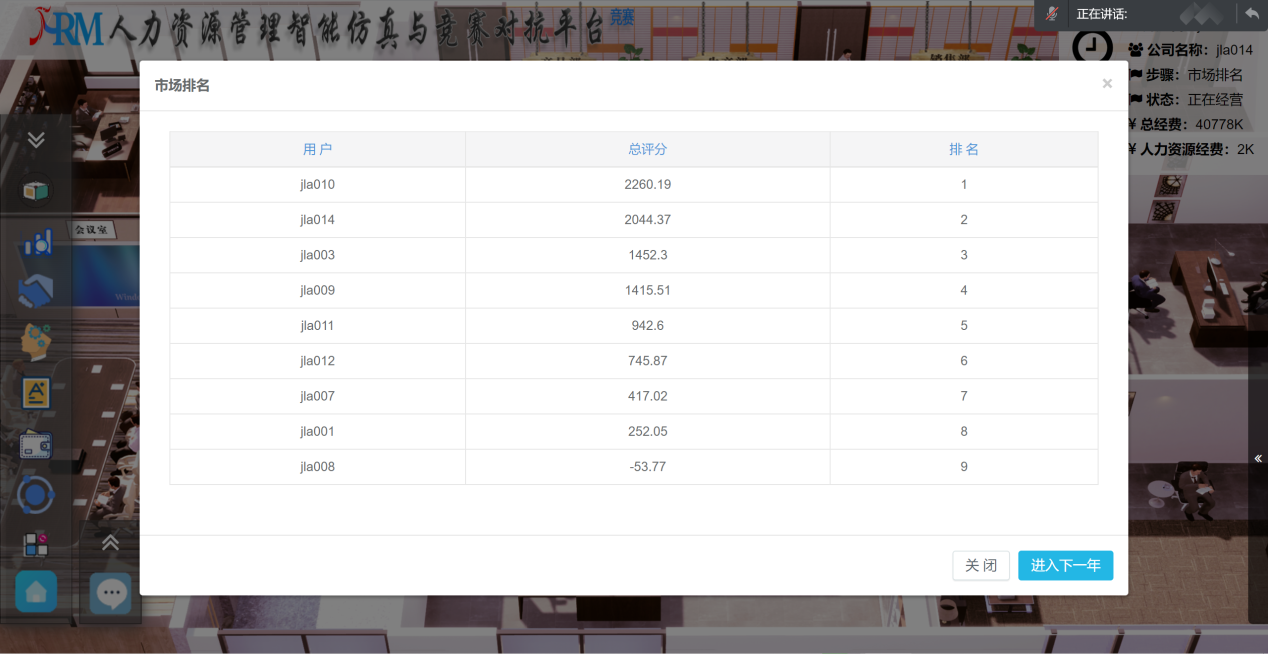Viewport: 1268px width, 654px height.
Task: Click the colored squares grid icon
Action: pyautogui.click(x=36, y=545)
